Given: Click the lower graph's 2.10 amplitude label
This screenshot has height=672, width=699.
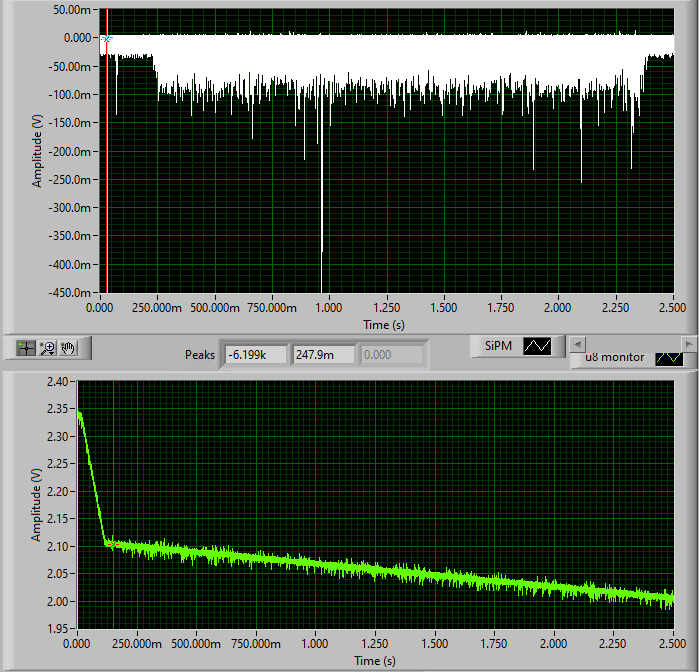Looking at the screenshot, I should 57,547.
